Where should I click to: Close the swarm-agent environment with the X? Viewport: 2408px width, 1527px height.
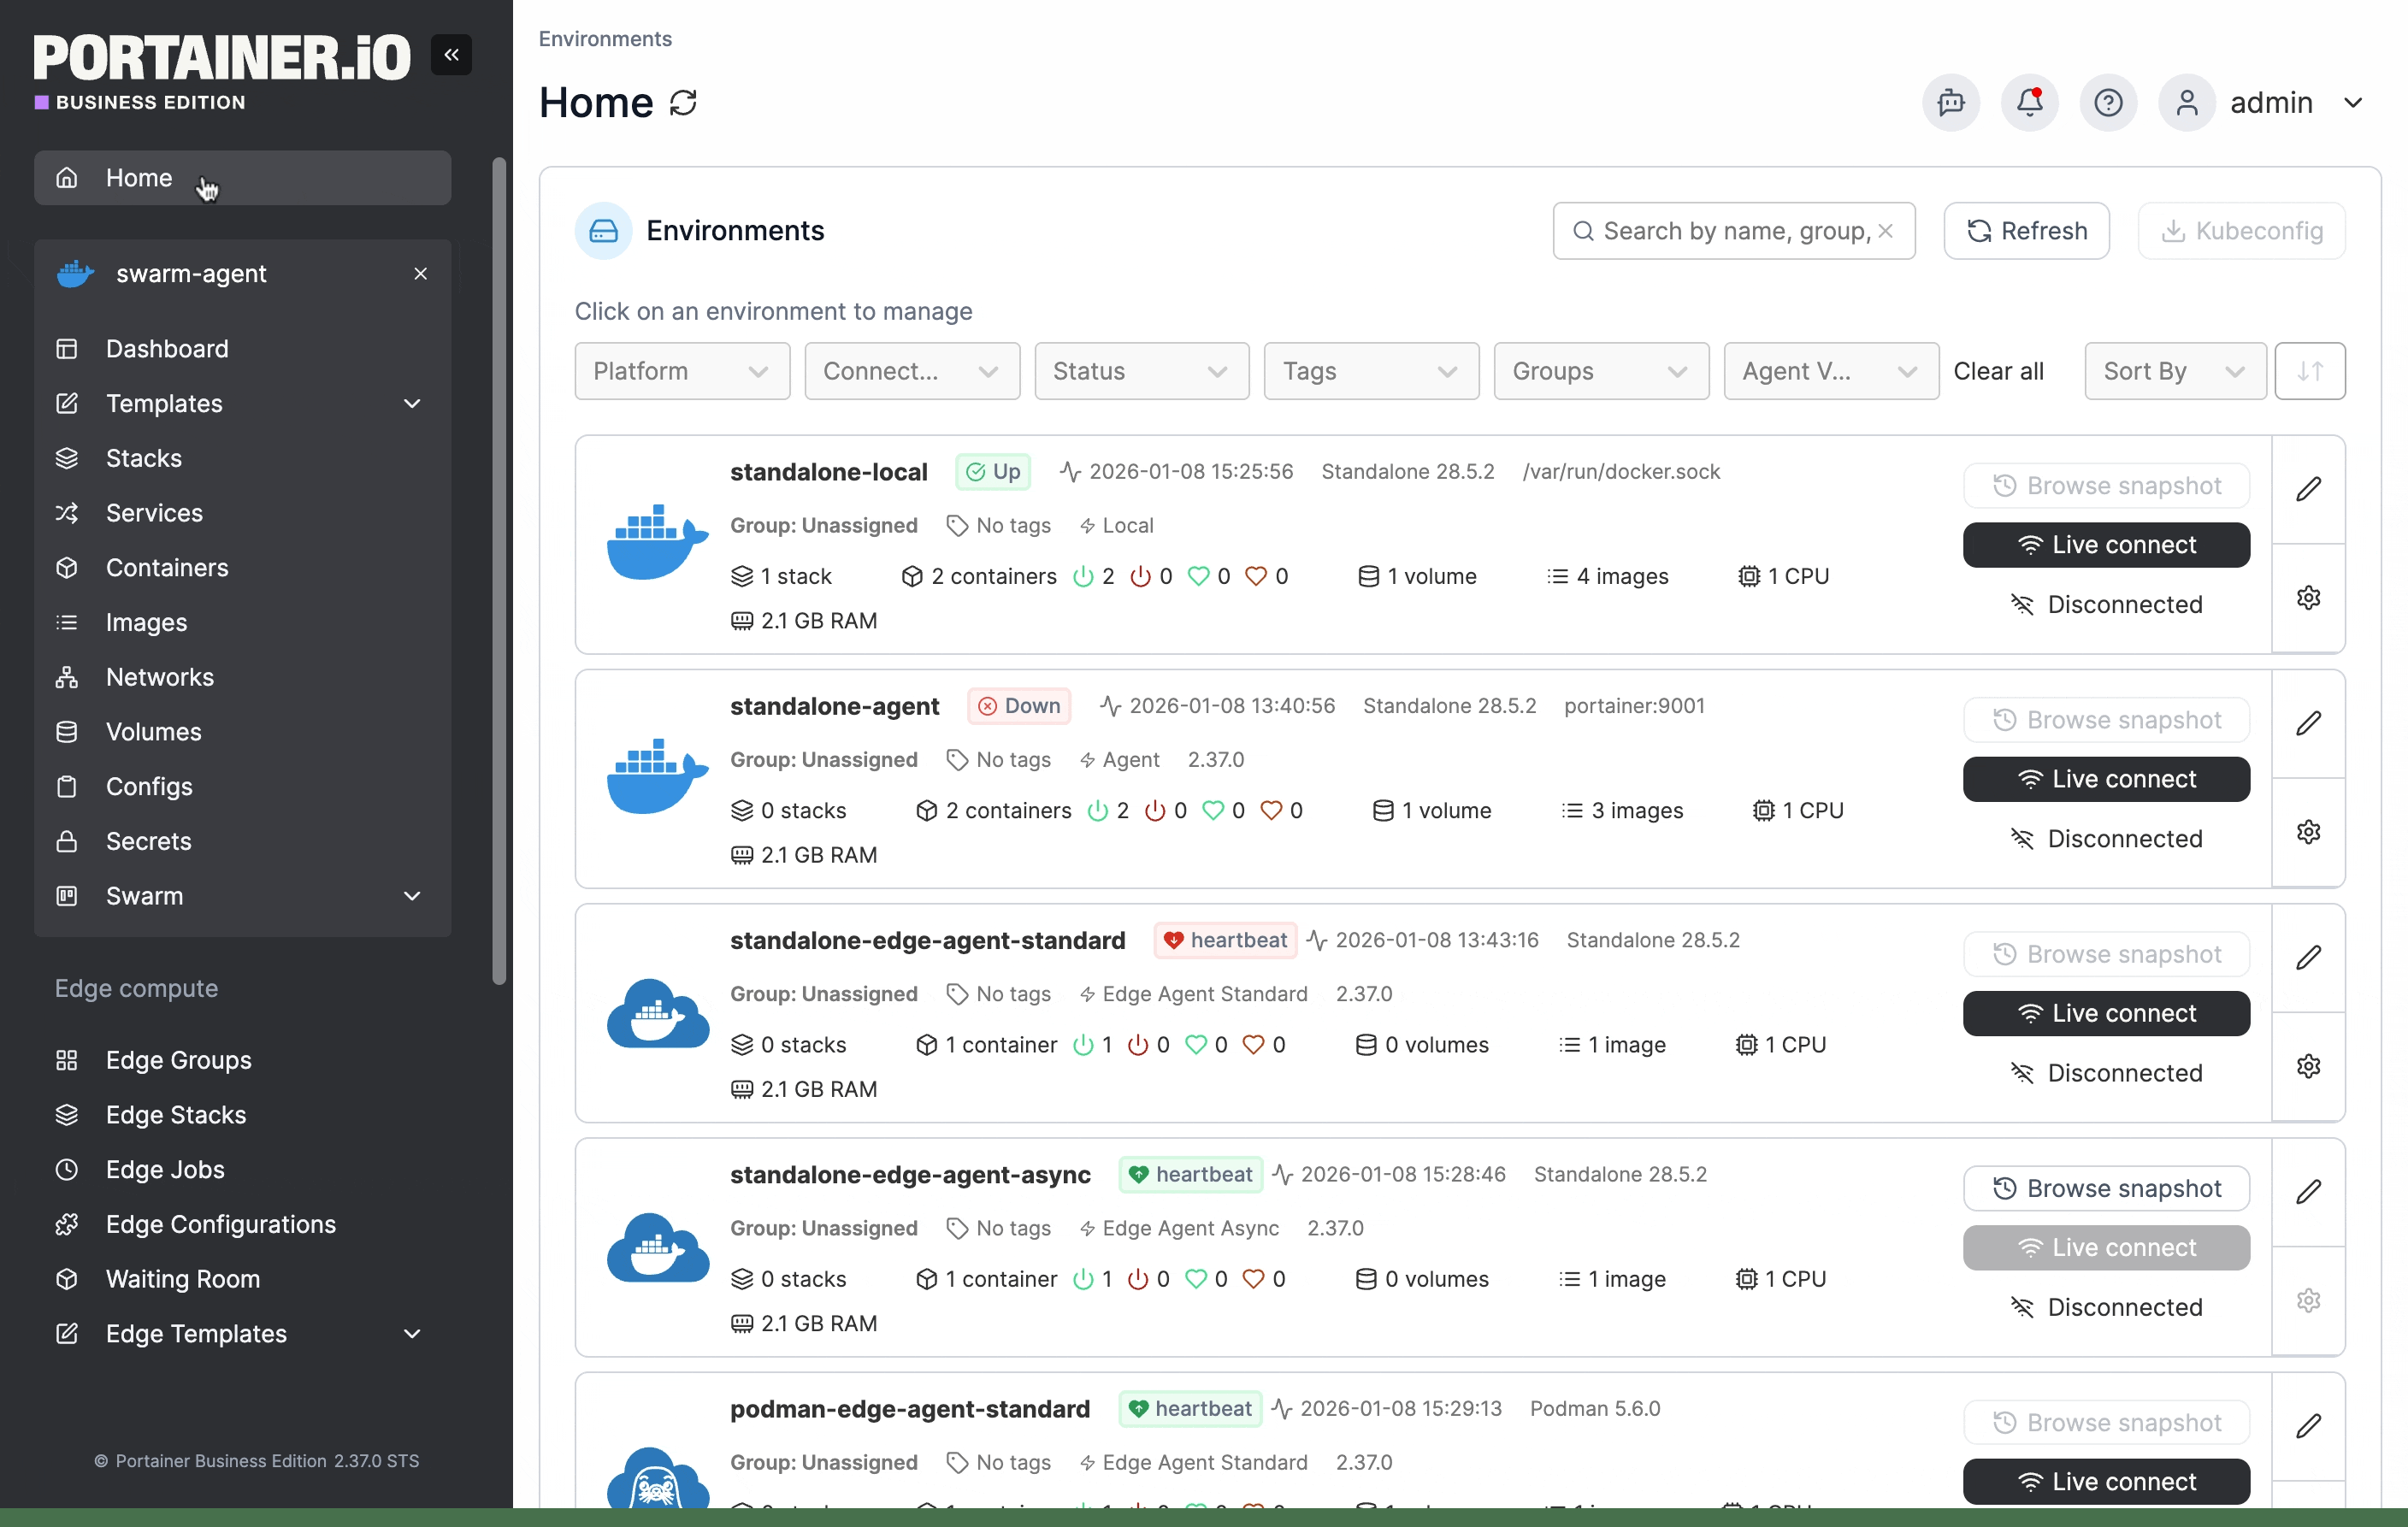(420, 274)
